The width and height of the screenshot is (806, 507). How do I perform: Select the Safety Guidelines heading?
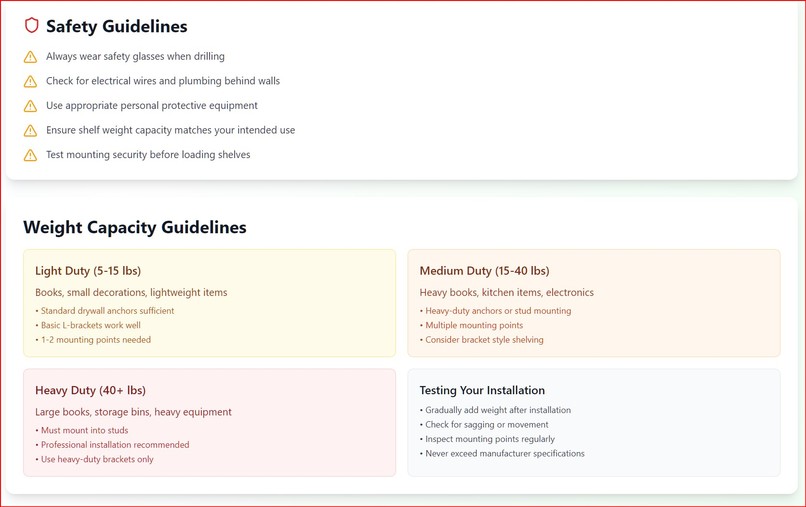117,26
